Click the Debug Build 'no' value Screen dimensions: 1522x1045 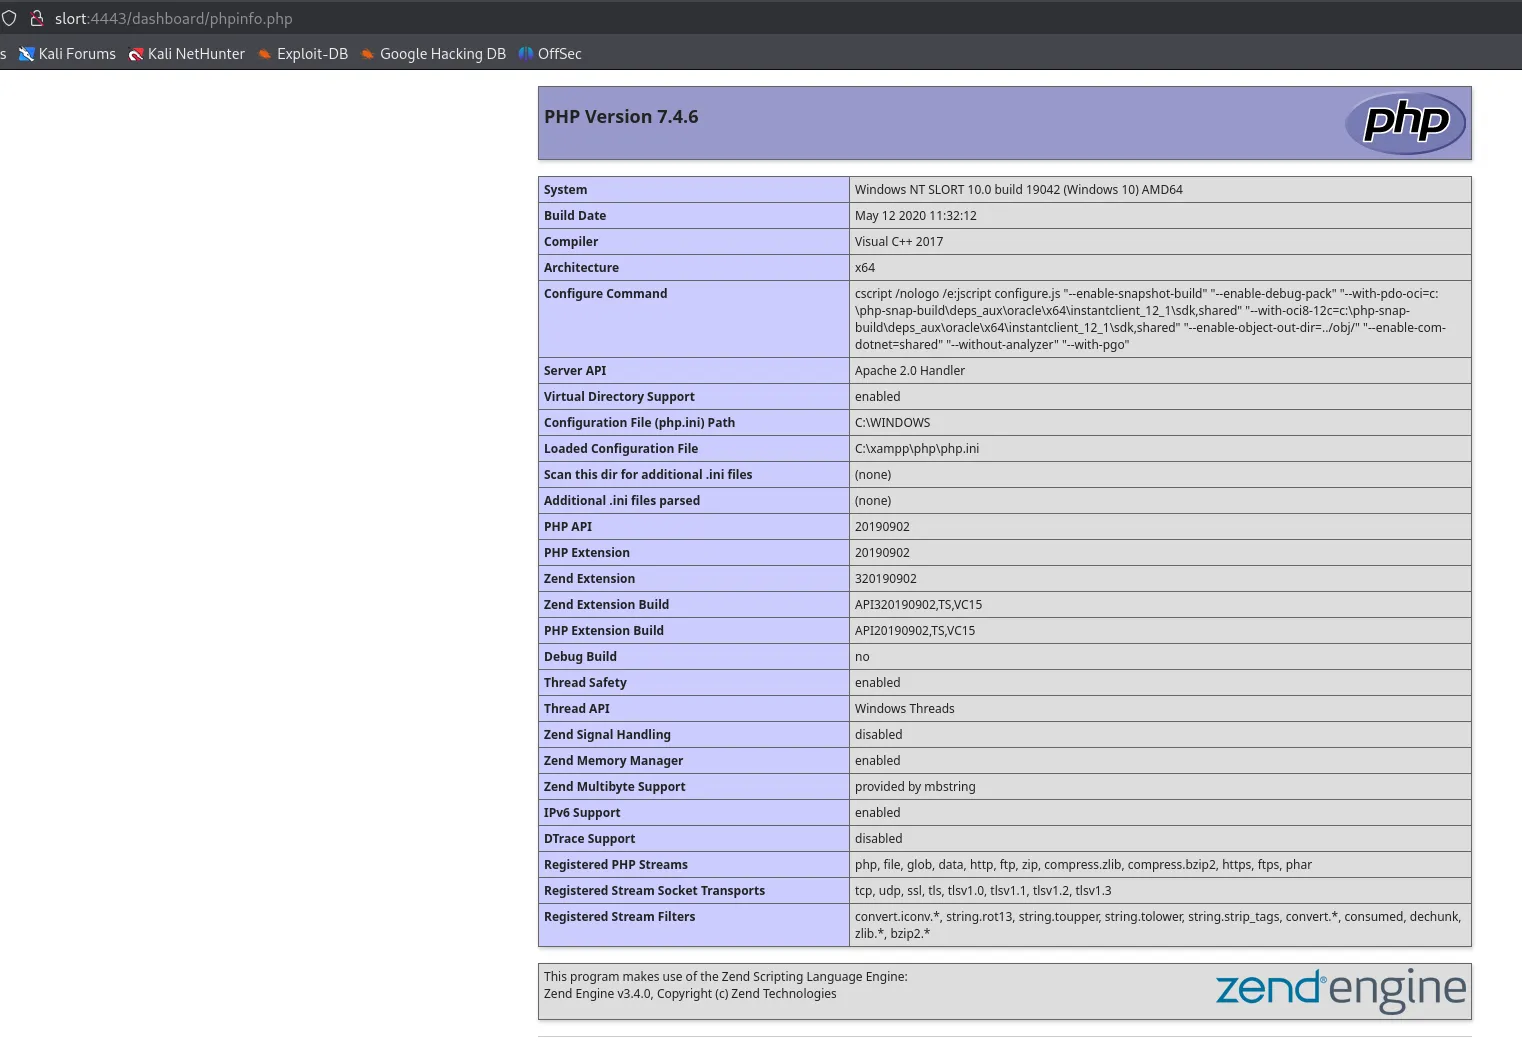(862, 657)
